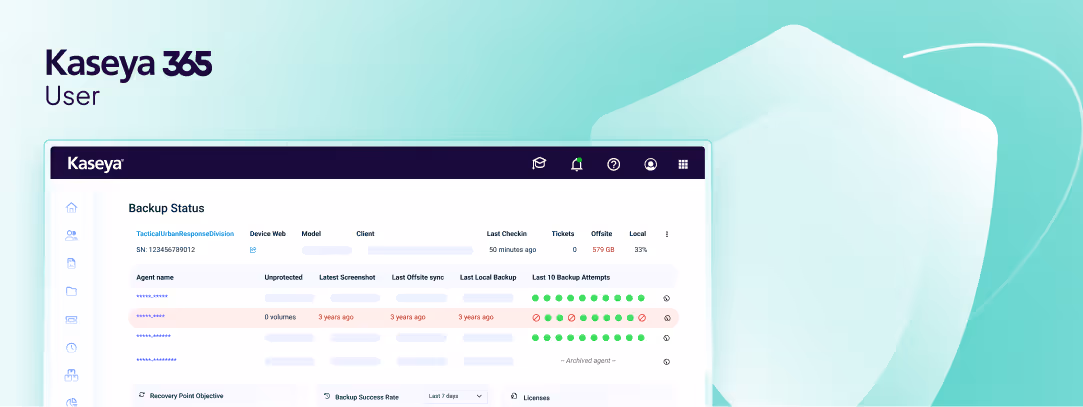Open the TacticalUrbanResponseDivision link
This screenshot has width=1083, height=407.
(185, 234)
